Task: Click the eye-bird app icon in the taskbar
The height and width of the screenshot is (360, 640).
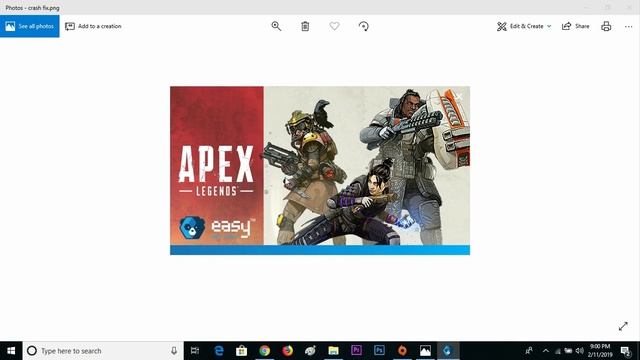Action: pos(311,351)
